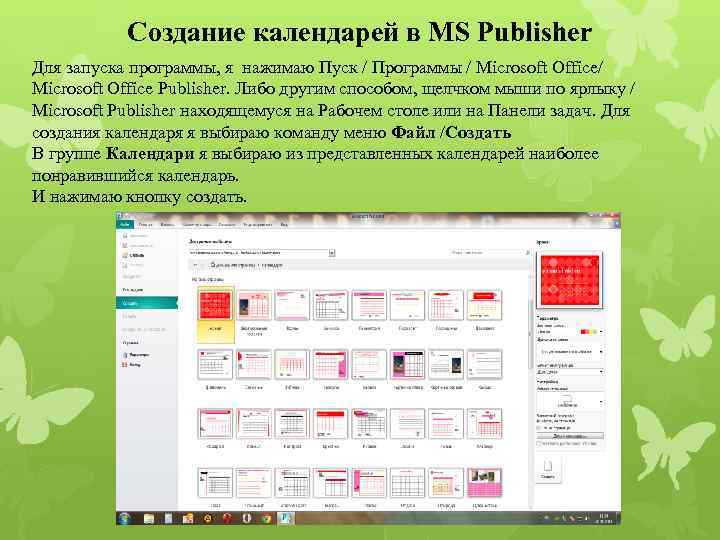This screenshot has width=720, height=540.
Task: Click the Выход exit icon in sidebar
Action: tap(125, 365)
